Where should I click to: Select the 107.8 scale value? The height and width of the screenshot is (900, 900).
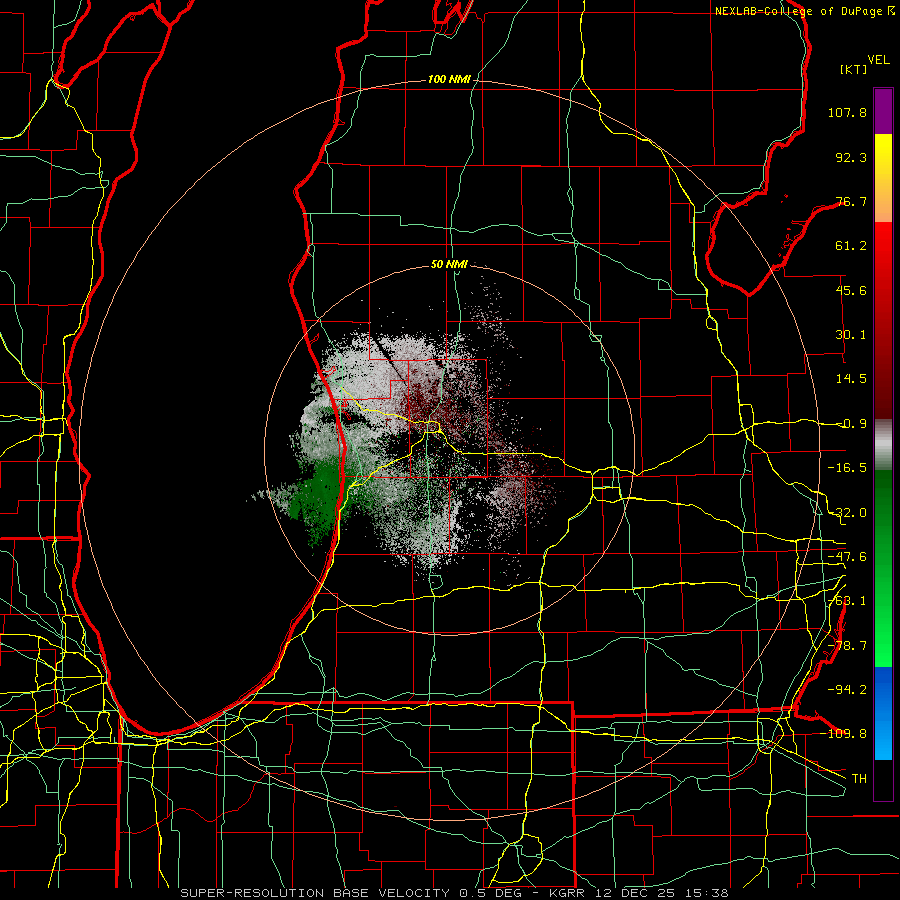(847, 112)
